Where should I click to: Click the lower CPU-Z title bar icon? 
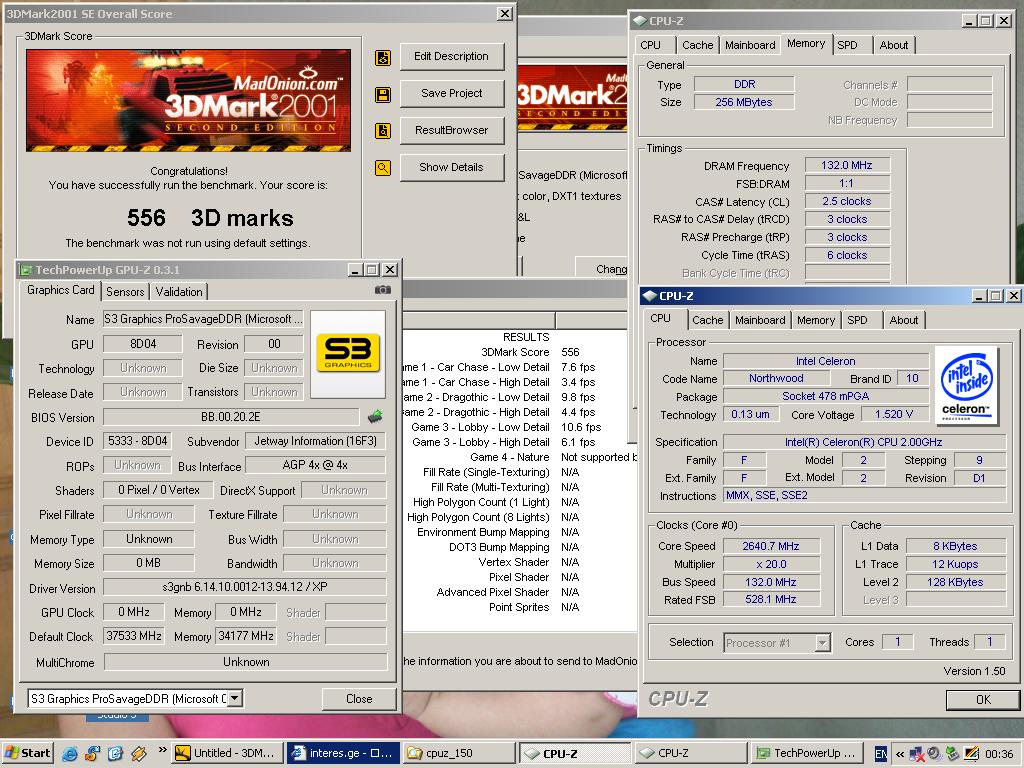pyautogui.click(x=649, y=296)
